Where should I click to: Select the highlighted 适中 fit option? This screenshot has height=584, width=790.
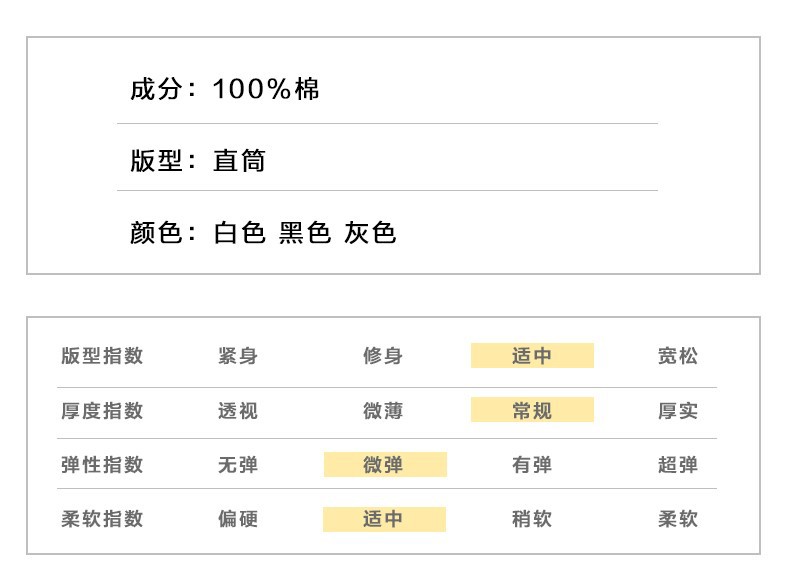coord(532,356)
